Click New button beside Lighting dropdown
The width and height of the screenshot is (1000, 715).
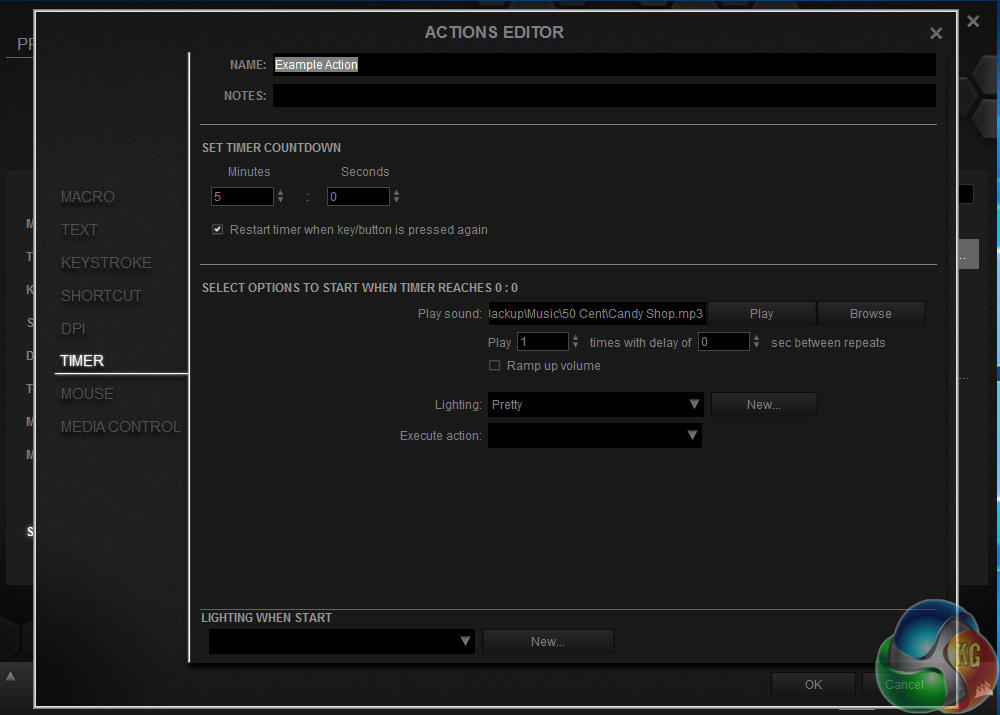[764, 404]
